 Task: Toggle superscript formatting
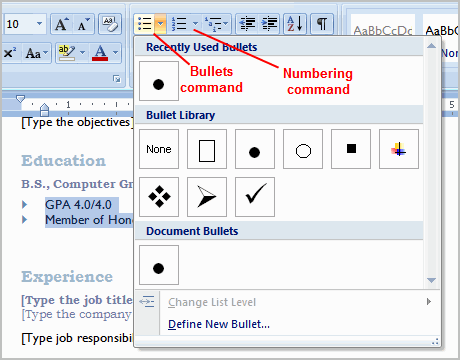tap(10, 53)
